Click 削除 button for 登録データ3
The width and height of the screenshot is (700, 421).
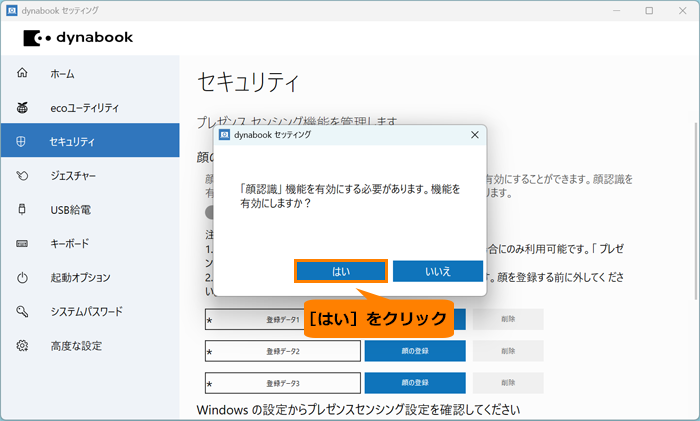pos(508,383)
